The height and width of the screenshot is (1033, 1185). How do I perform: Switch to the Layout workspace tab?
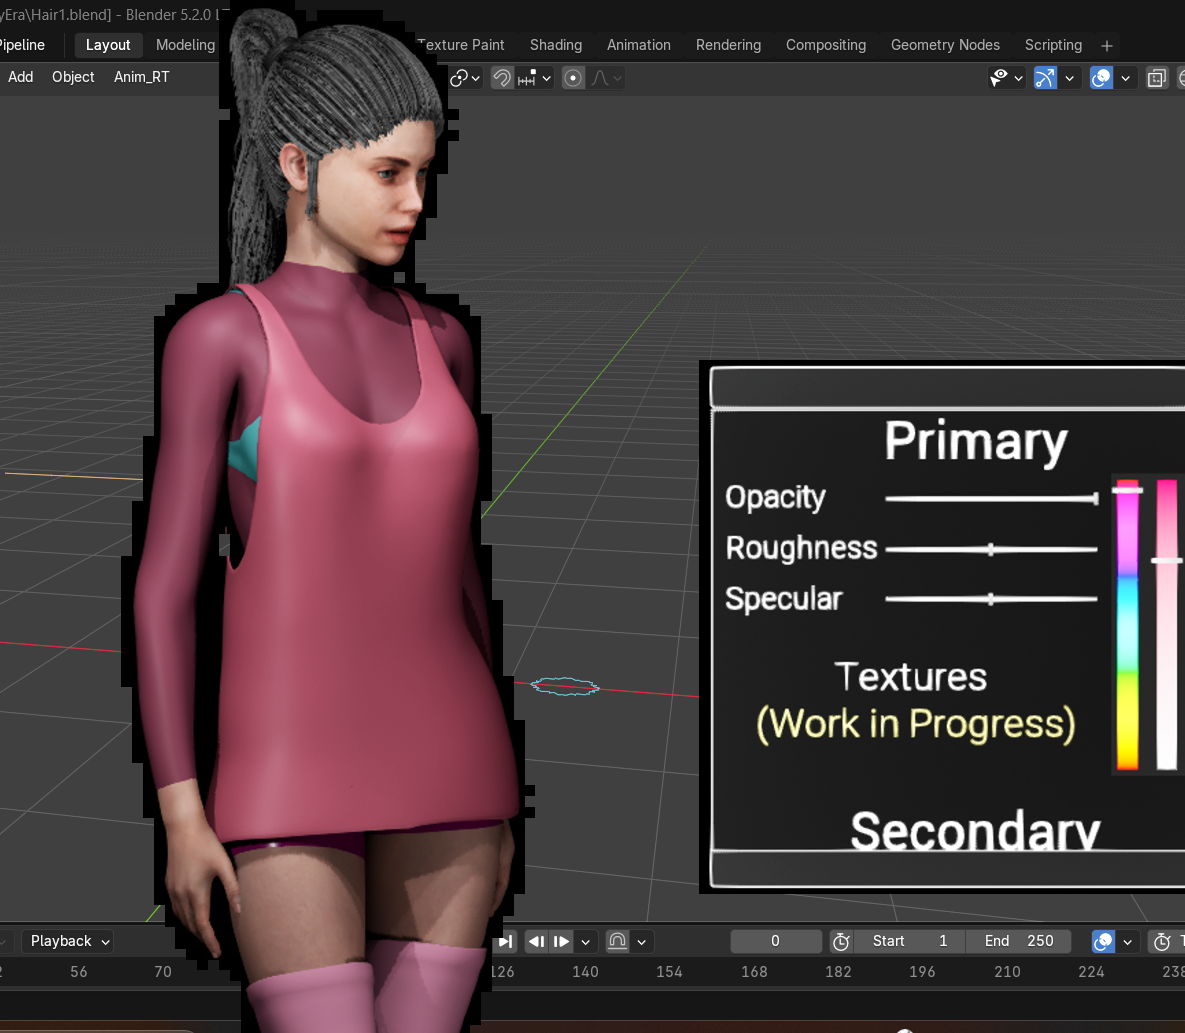click(108, 45)
